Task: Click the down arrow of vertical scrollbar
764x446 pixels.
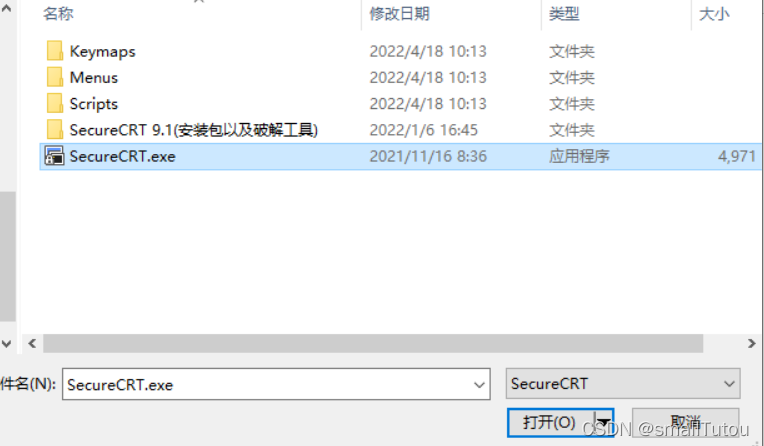Action: coord(7,344)
